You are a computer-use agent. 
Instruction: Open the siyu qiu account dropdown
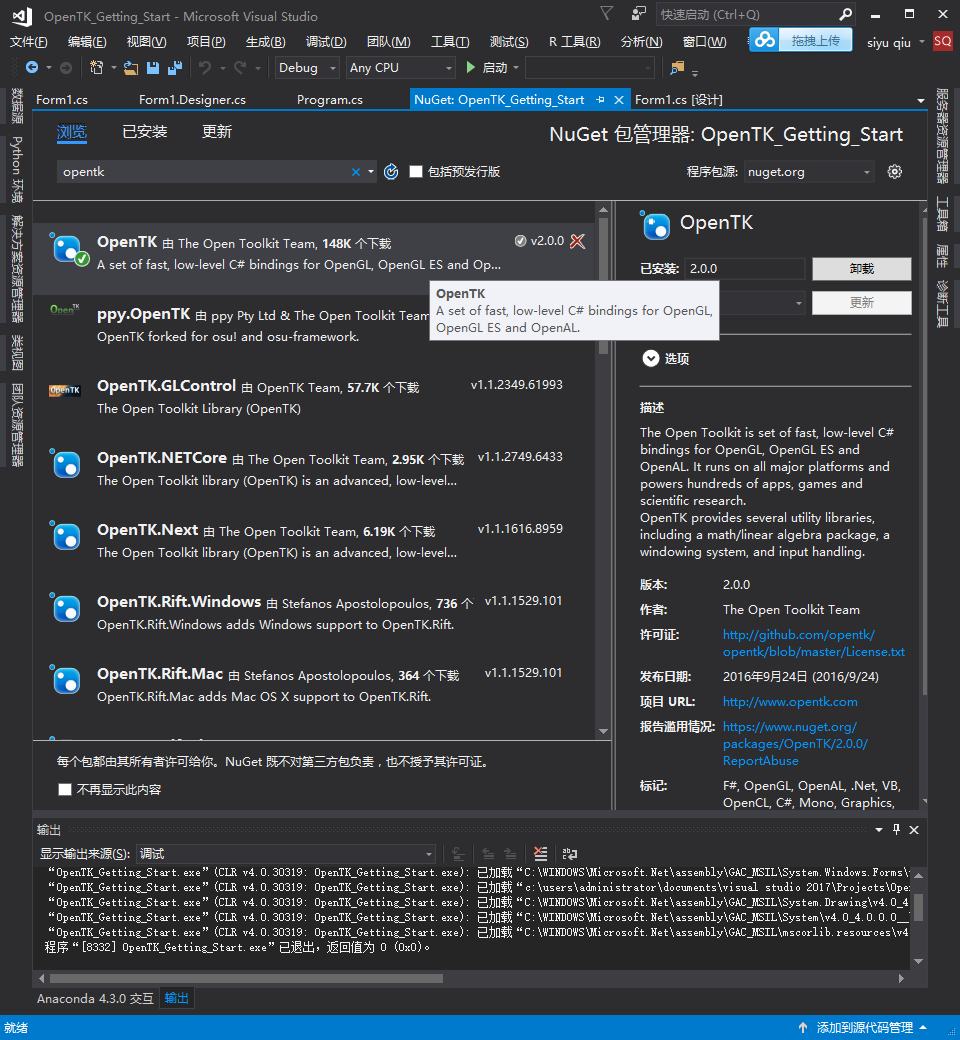point(895,42)
